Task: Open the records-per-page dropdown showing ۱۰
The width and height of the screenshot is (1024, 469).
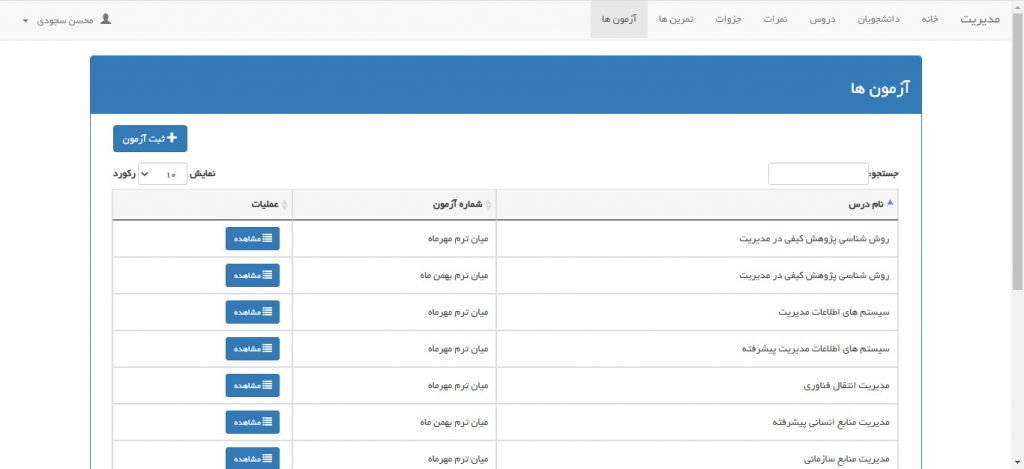Action: point(163,174)
